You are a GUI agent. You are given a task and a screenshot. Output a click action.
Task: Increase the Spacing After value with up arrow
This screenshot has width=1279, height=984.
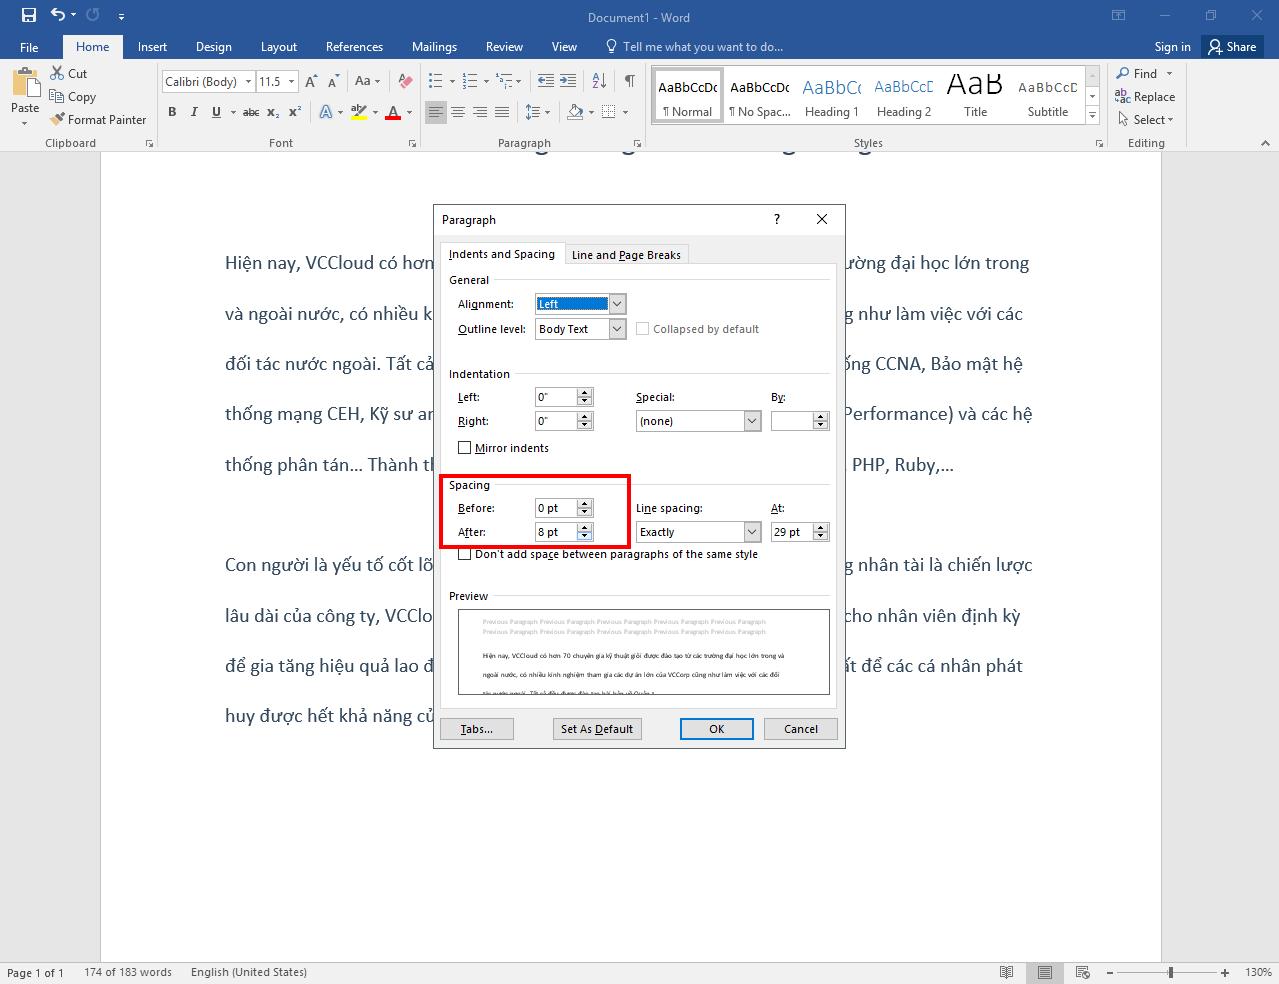pyautogui.click(x=585, y=527)
